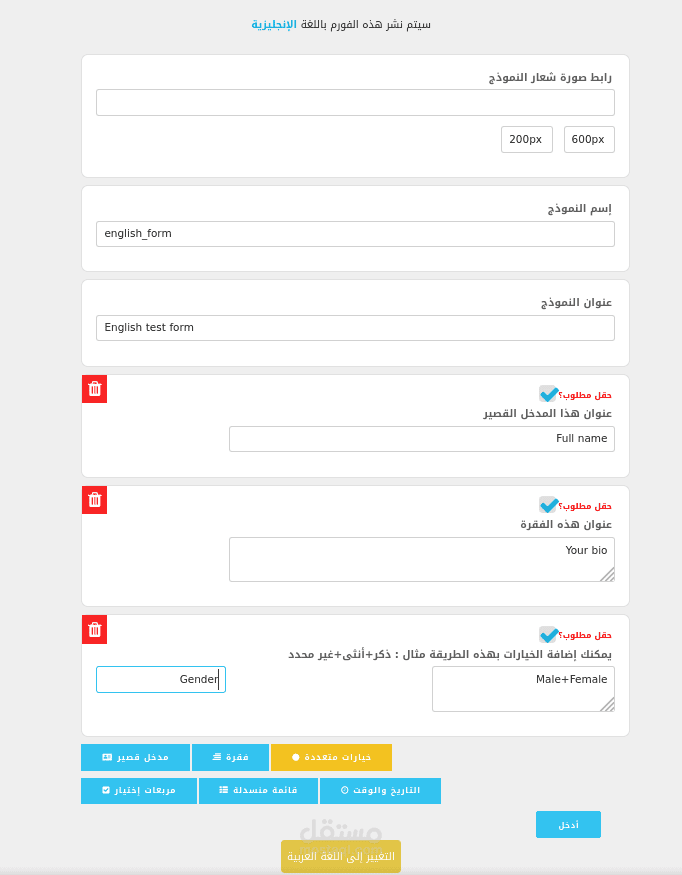The height and width of the screenshot is (875, 682).
Task: Add checkboxes (مربعات إختيار) field
Action: 139,791
